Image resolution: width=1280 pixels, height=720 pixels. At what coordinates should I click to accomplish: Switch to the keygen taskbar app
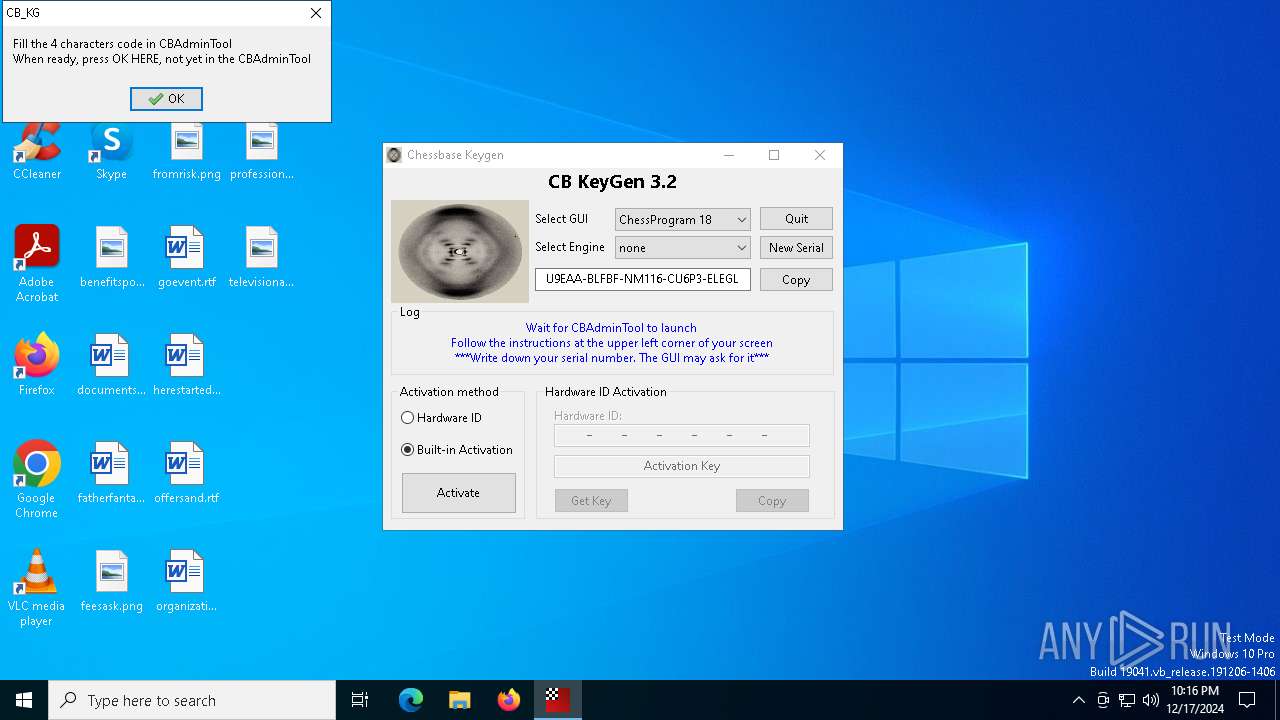click(557, 700)
